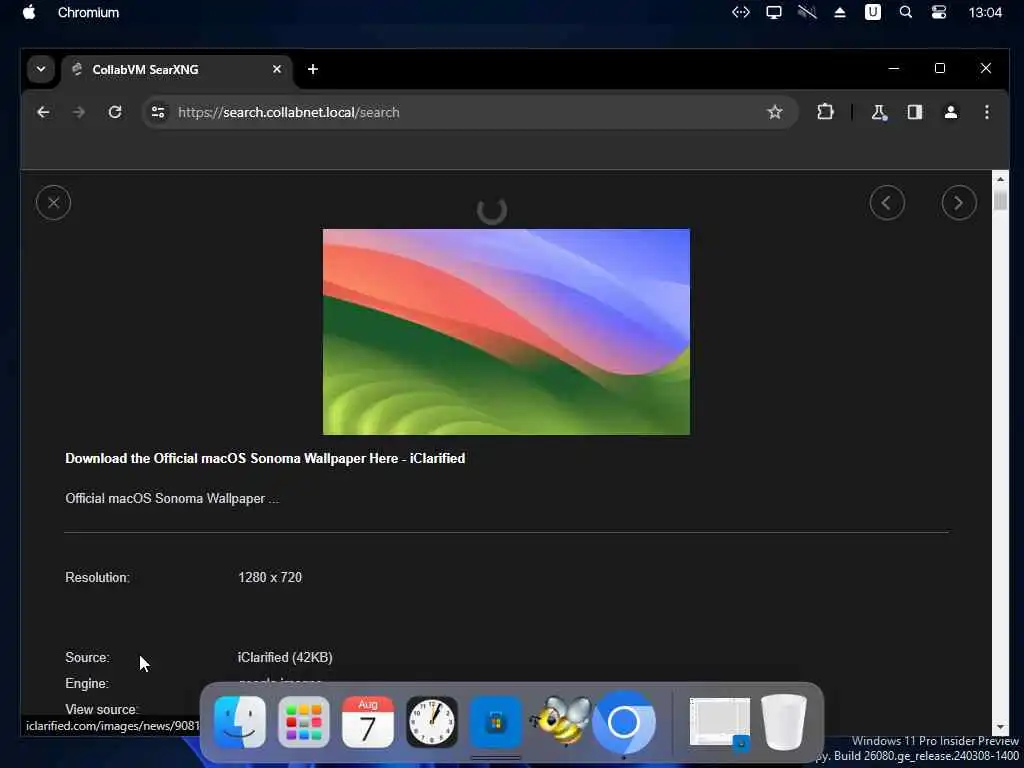Go forward in browser history
This screenshot has width=1024, height=768.
tap(79, 112)
